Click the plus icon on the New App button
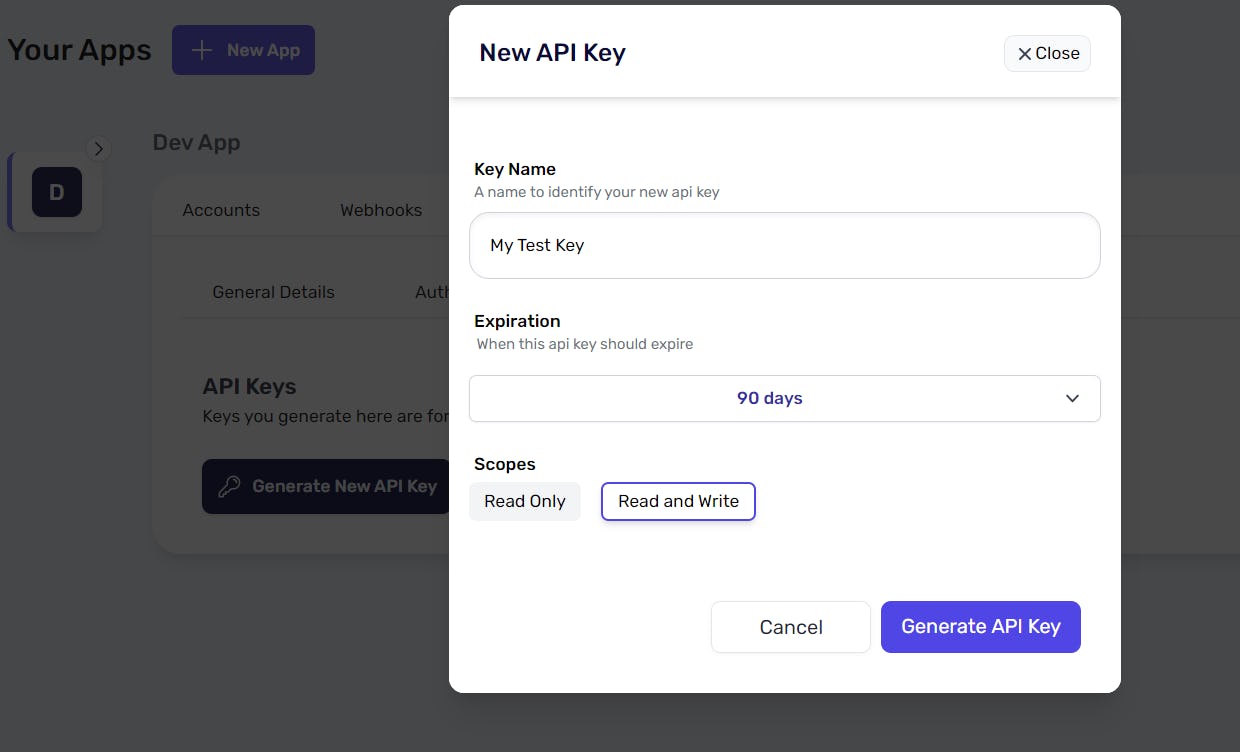This screenshot has height=752, width=1240. coord(204,49)
